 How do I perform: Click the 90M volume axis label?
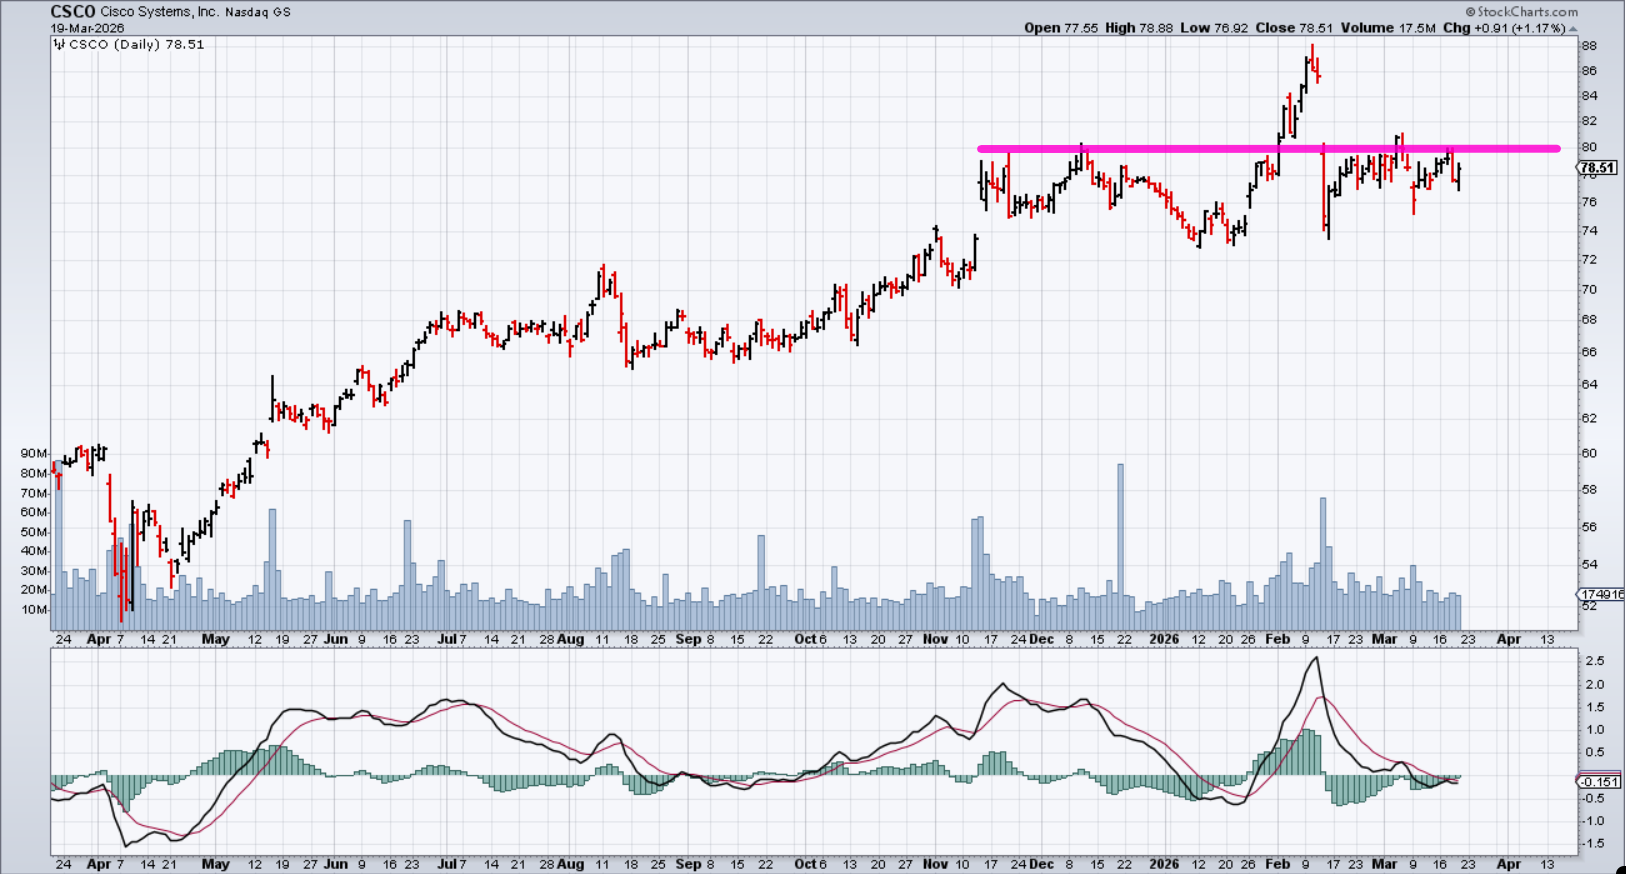click(x=34, y=454)
